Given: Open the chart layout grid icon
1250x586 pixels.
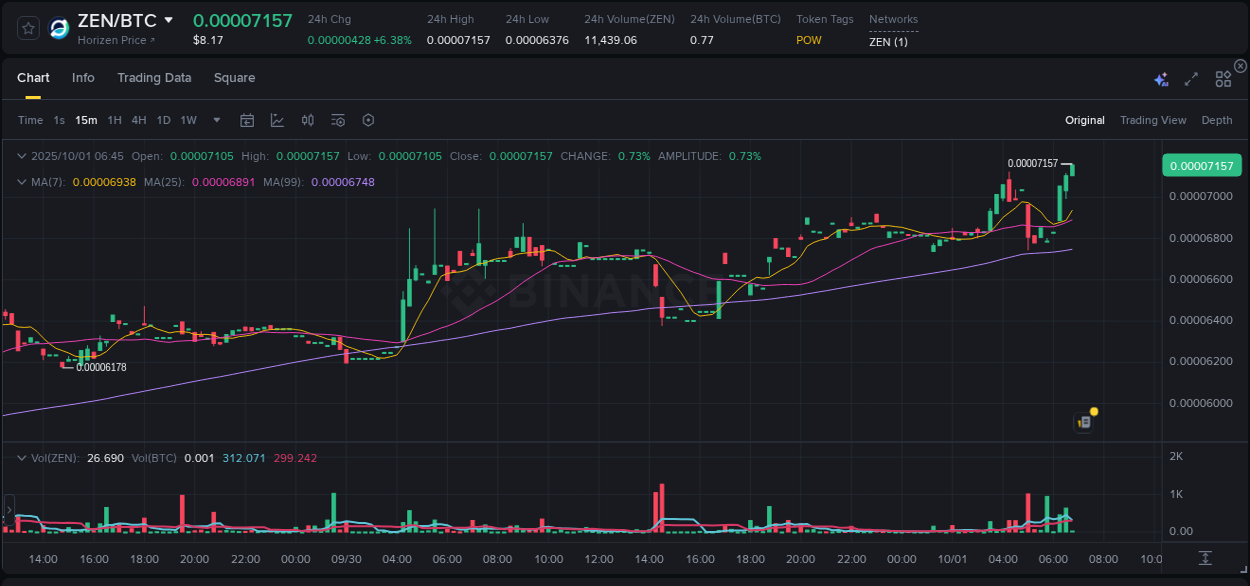Looking at the screenshot, I should 1222,78.
